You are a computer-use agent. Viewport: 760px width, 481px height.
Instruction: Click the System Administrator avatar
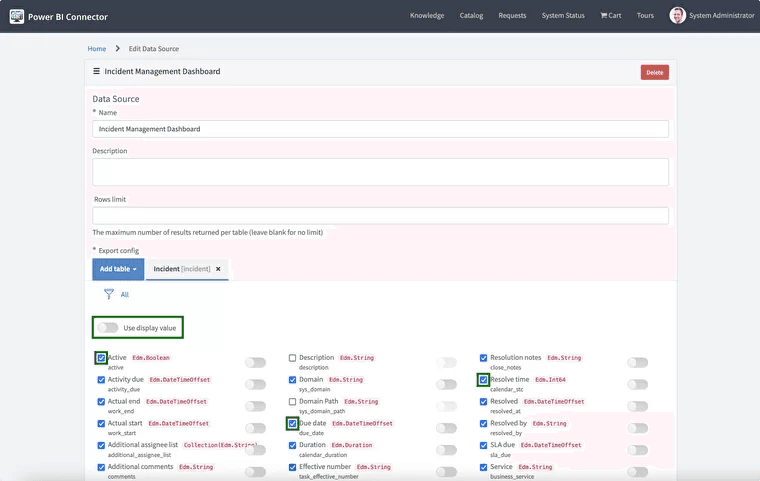point(677,16)
